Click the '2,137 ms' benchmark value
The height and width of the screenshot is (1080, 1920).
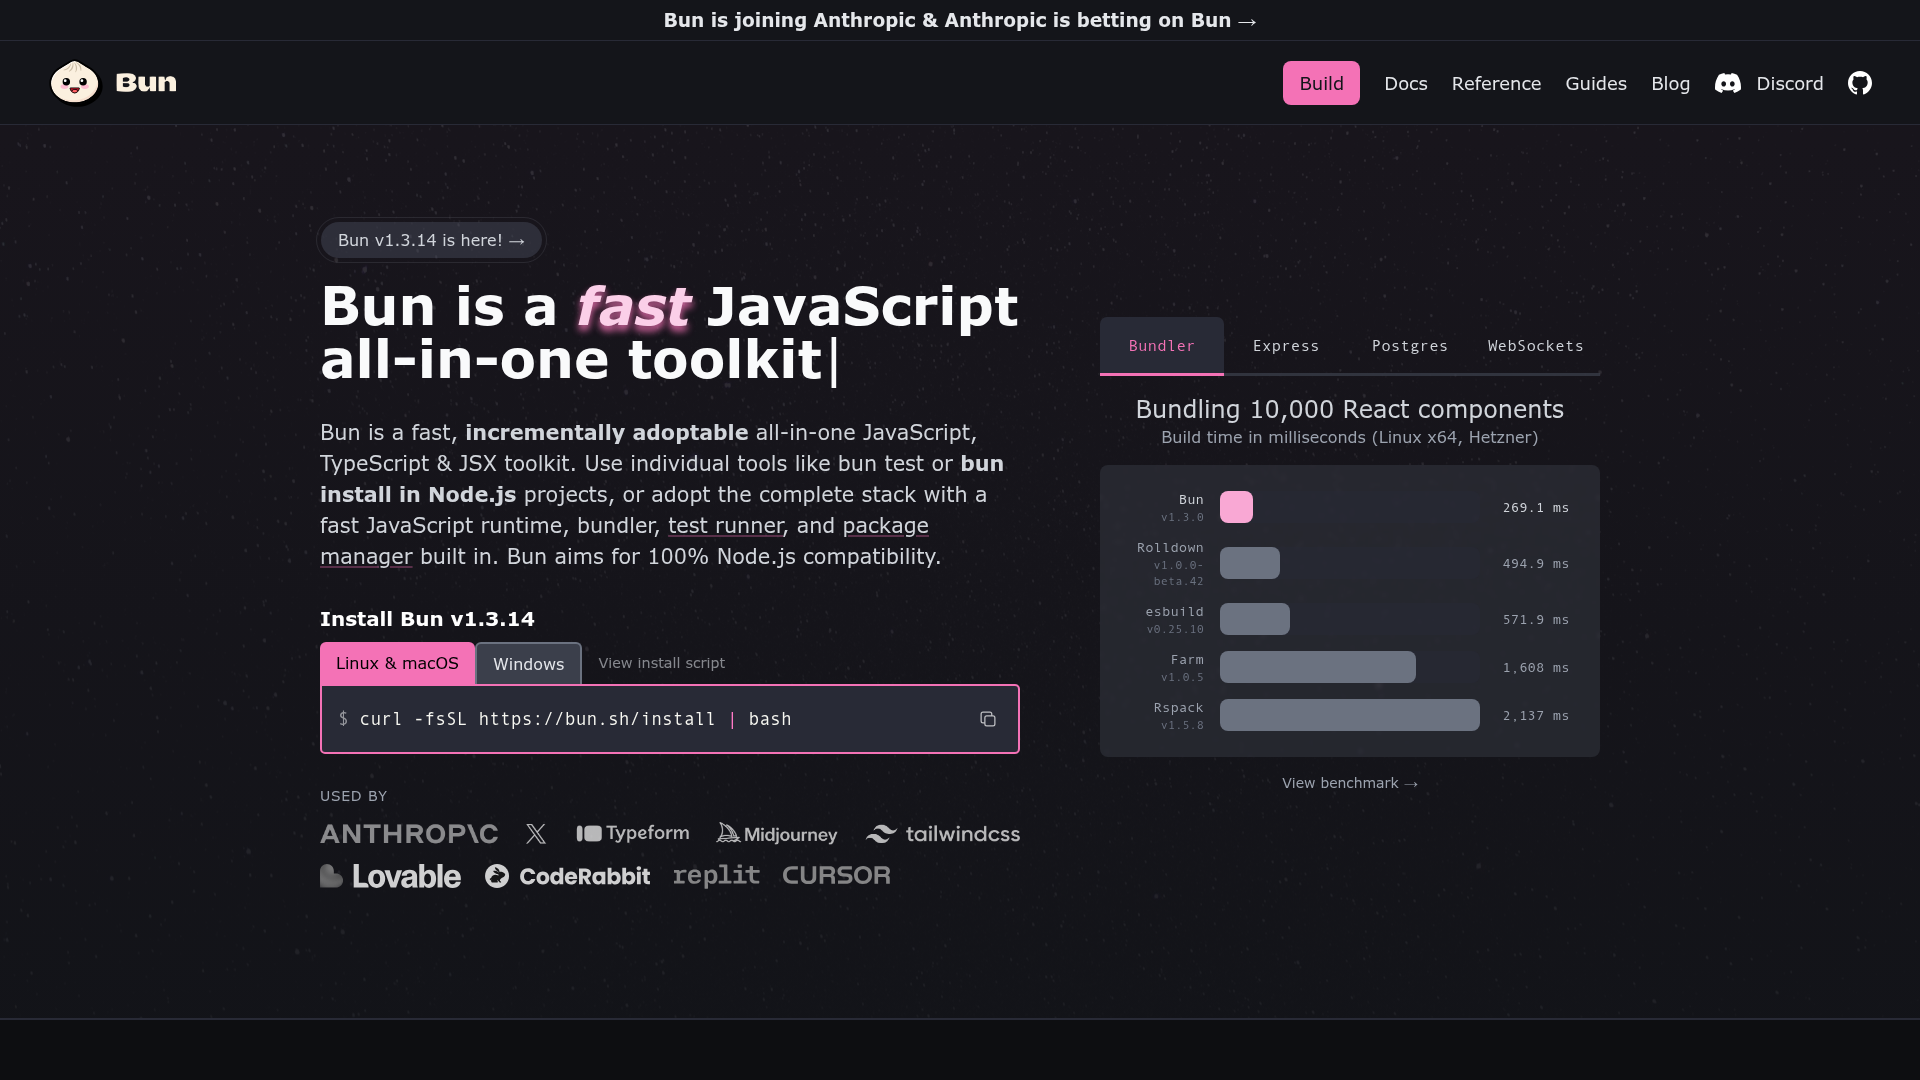point(1536,716)
